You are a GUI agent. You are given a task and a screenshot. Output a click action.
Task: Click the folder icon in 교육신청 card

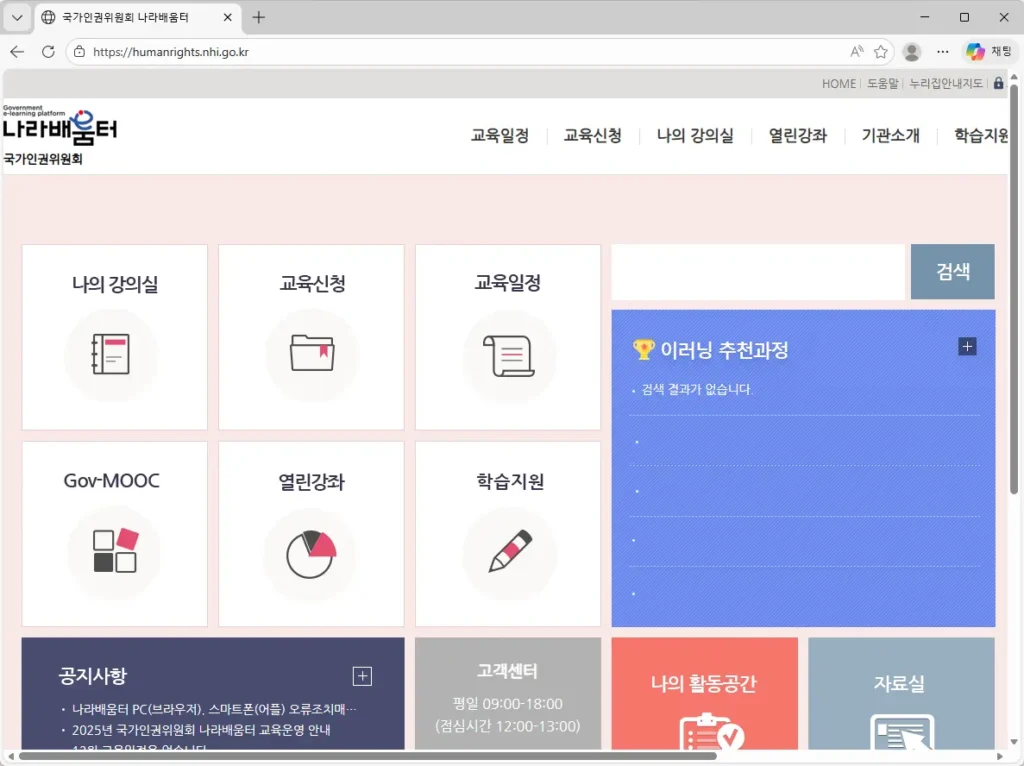310,355
